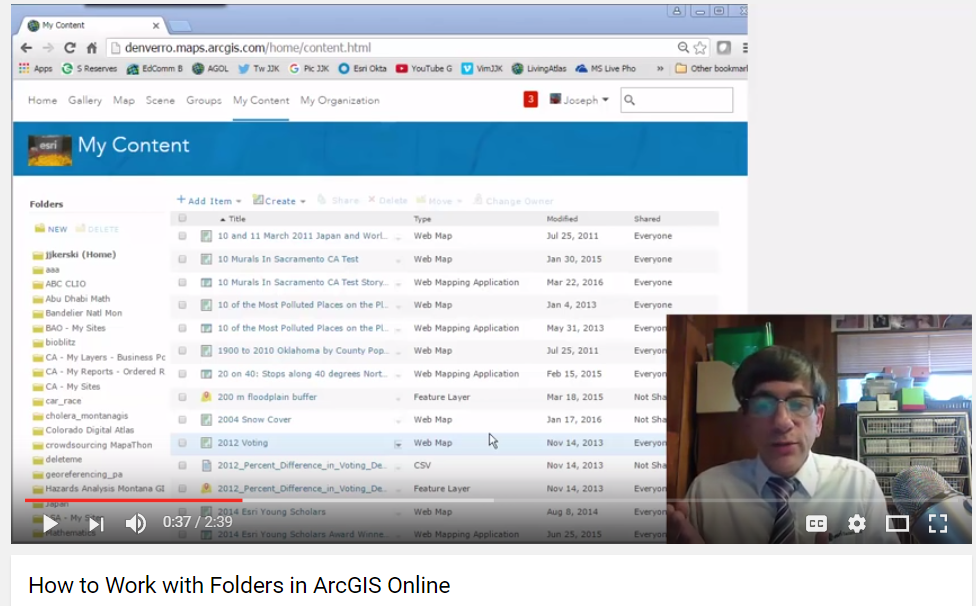Open car_race folder icon

[38, 401]
